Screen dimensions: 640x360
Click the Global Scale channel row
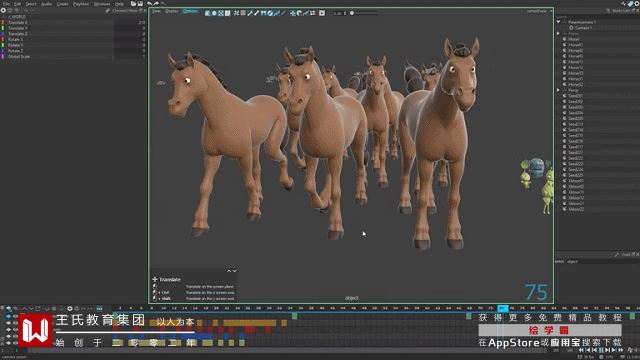(73, 57)
